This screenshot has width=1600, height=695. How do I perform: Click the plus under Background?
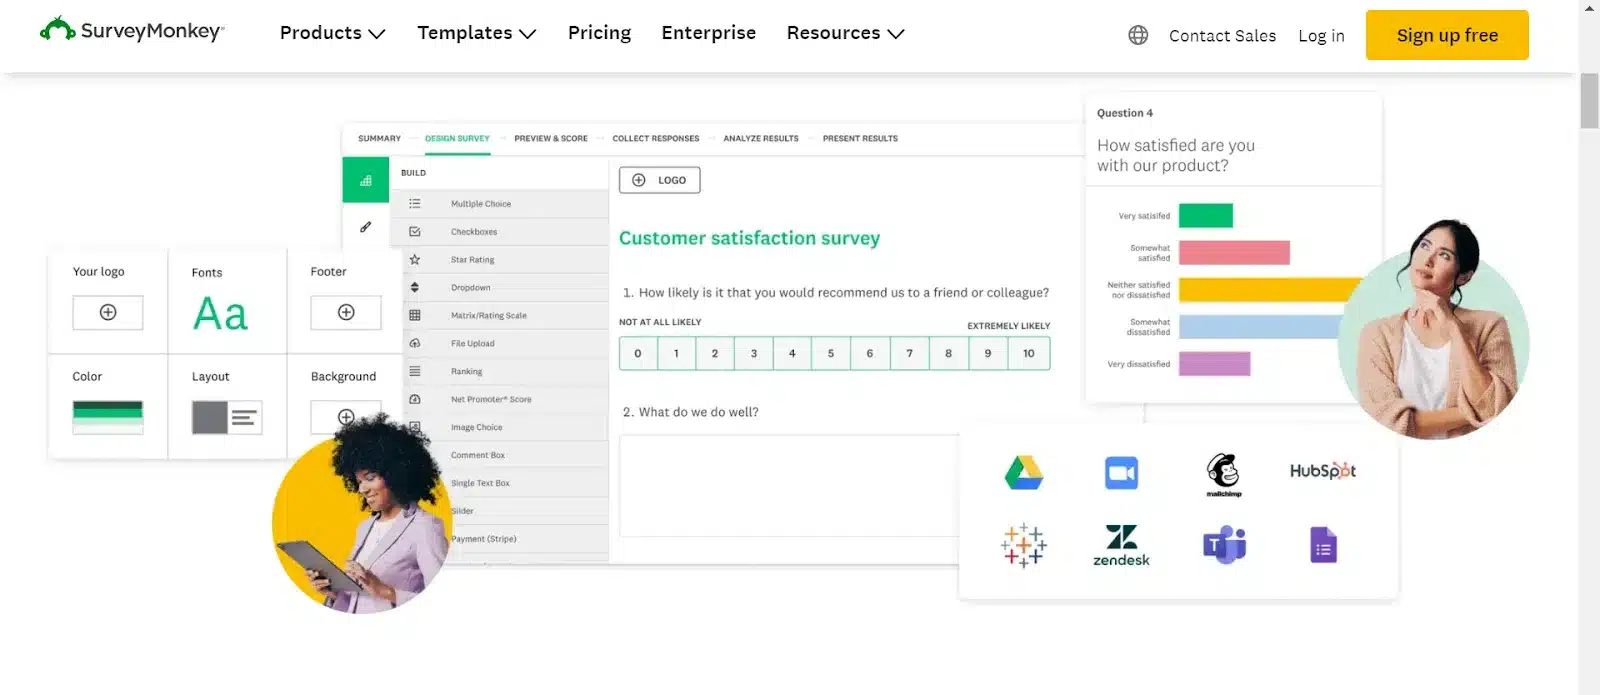tap(346, 417)
